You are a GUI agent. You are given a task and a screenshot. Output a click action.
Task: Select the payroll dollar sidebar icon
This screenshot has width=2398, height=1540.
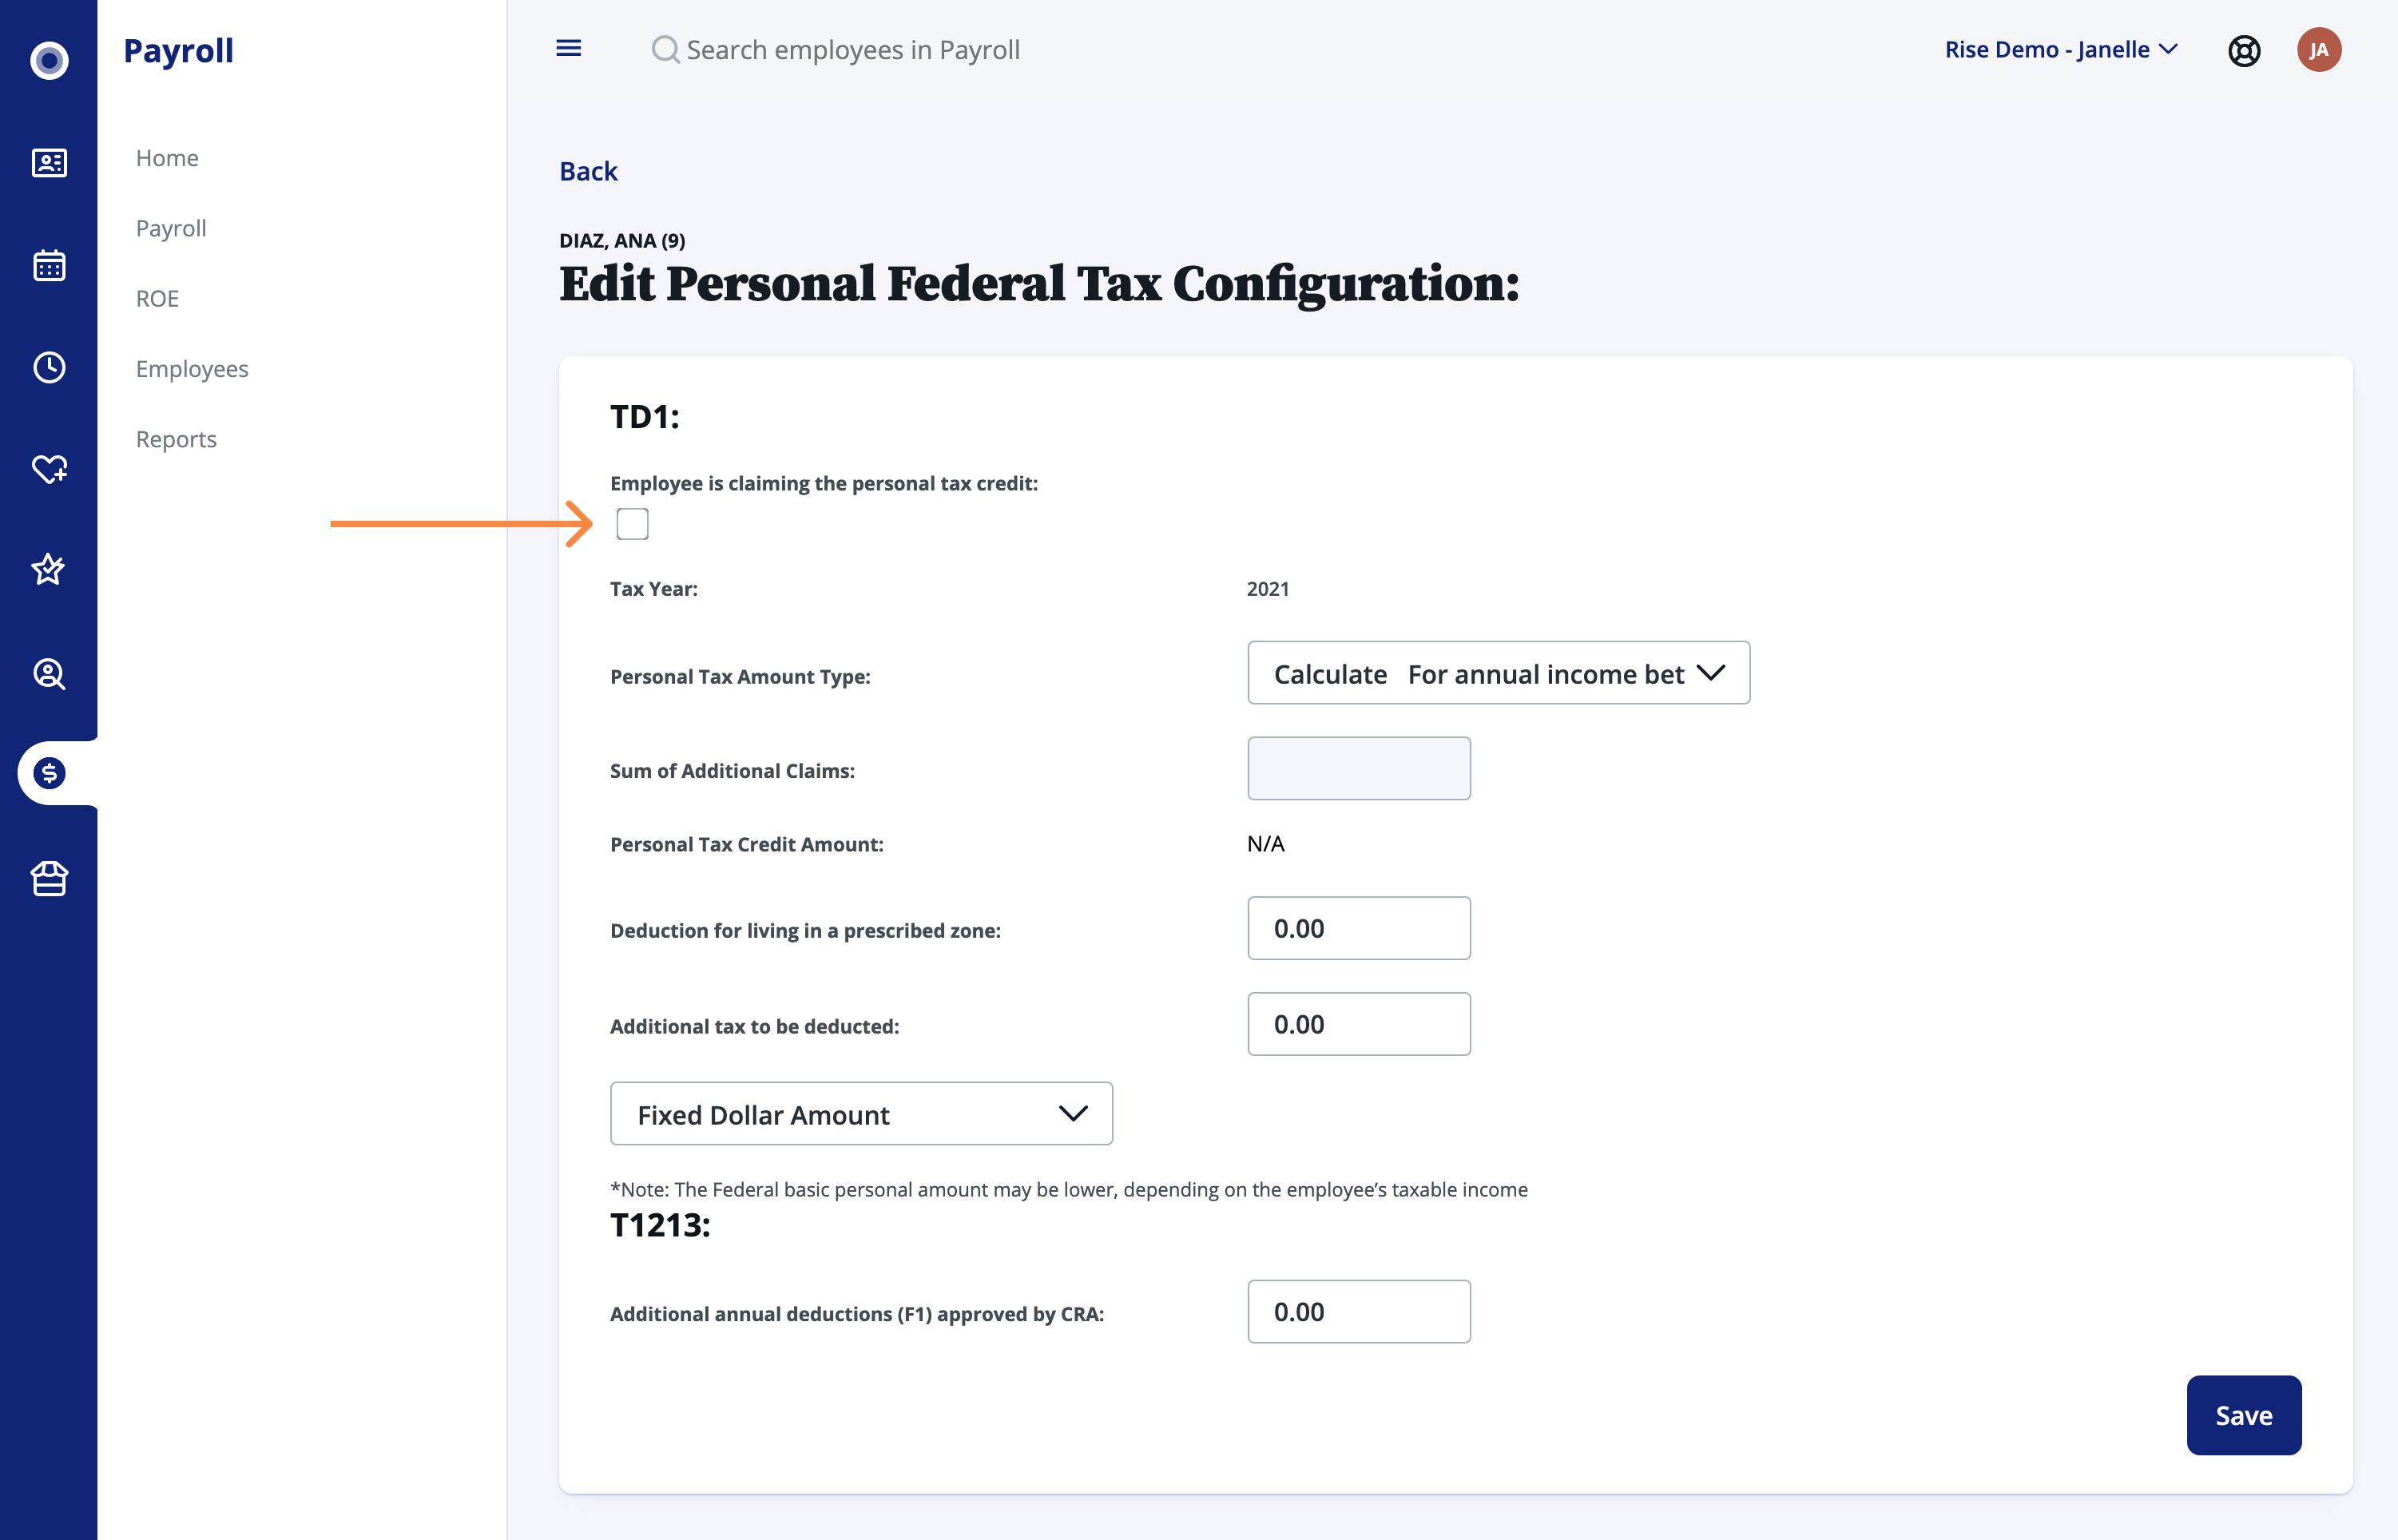coord(49,773)
